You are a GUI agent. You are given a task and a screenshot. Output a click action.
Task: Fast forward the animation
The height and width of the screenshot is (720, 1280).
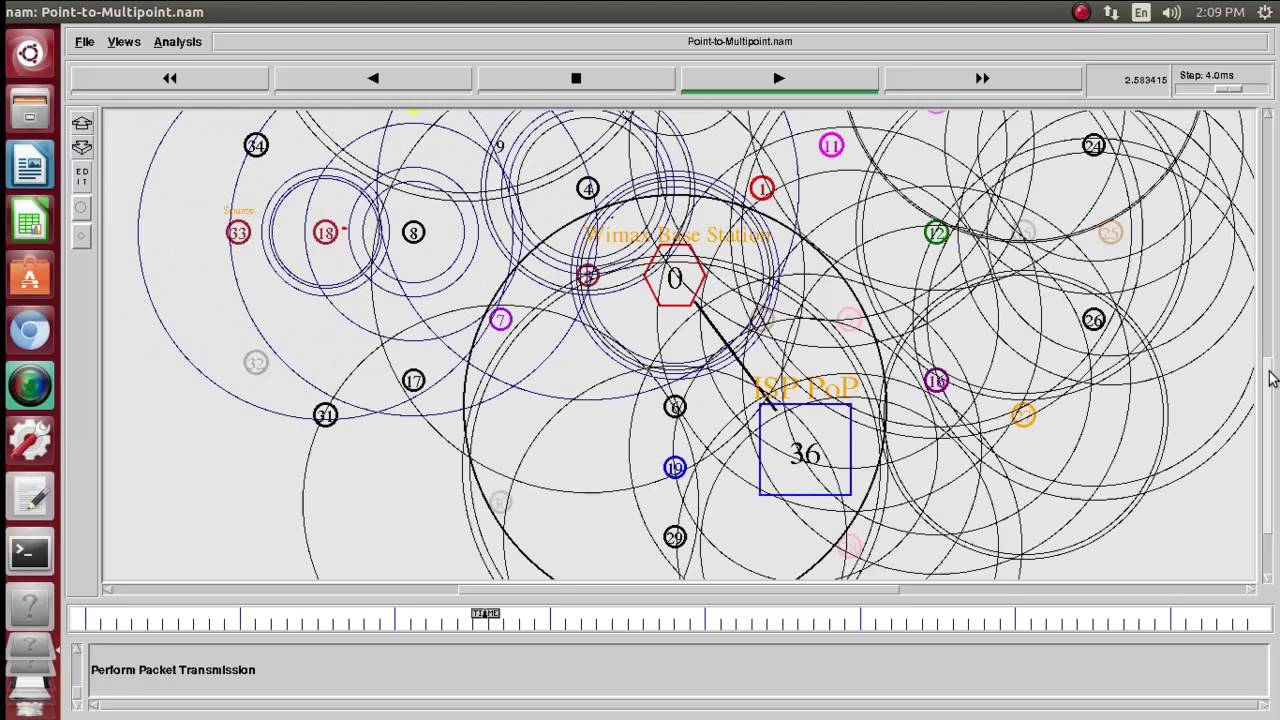point(982,78)
